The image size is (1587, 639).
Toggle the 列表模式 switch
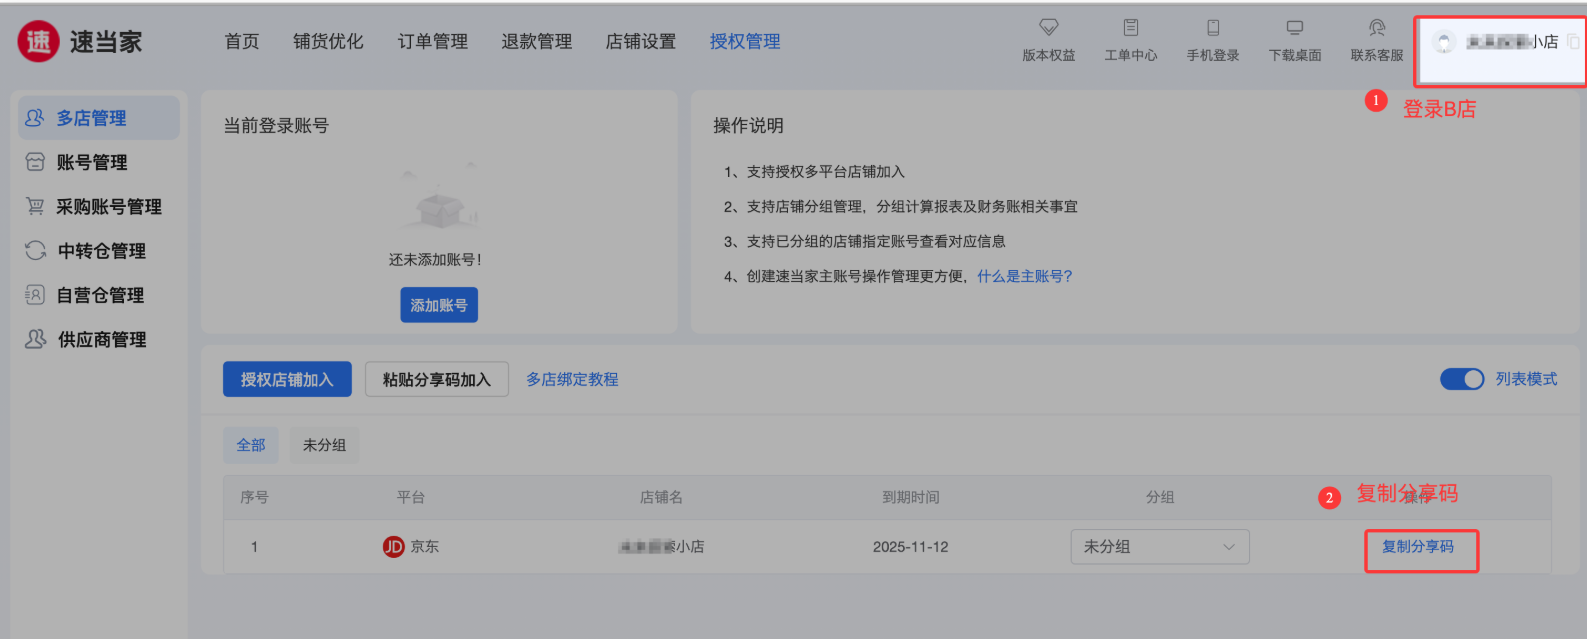point(1461,379)
